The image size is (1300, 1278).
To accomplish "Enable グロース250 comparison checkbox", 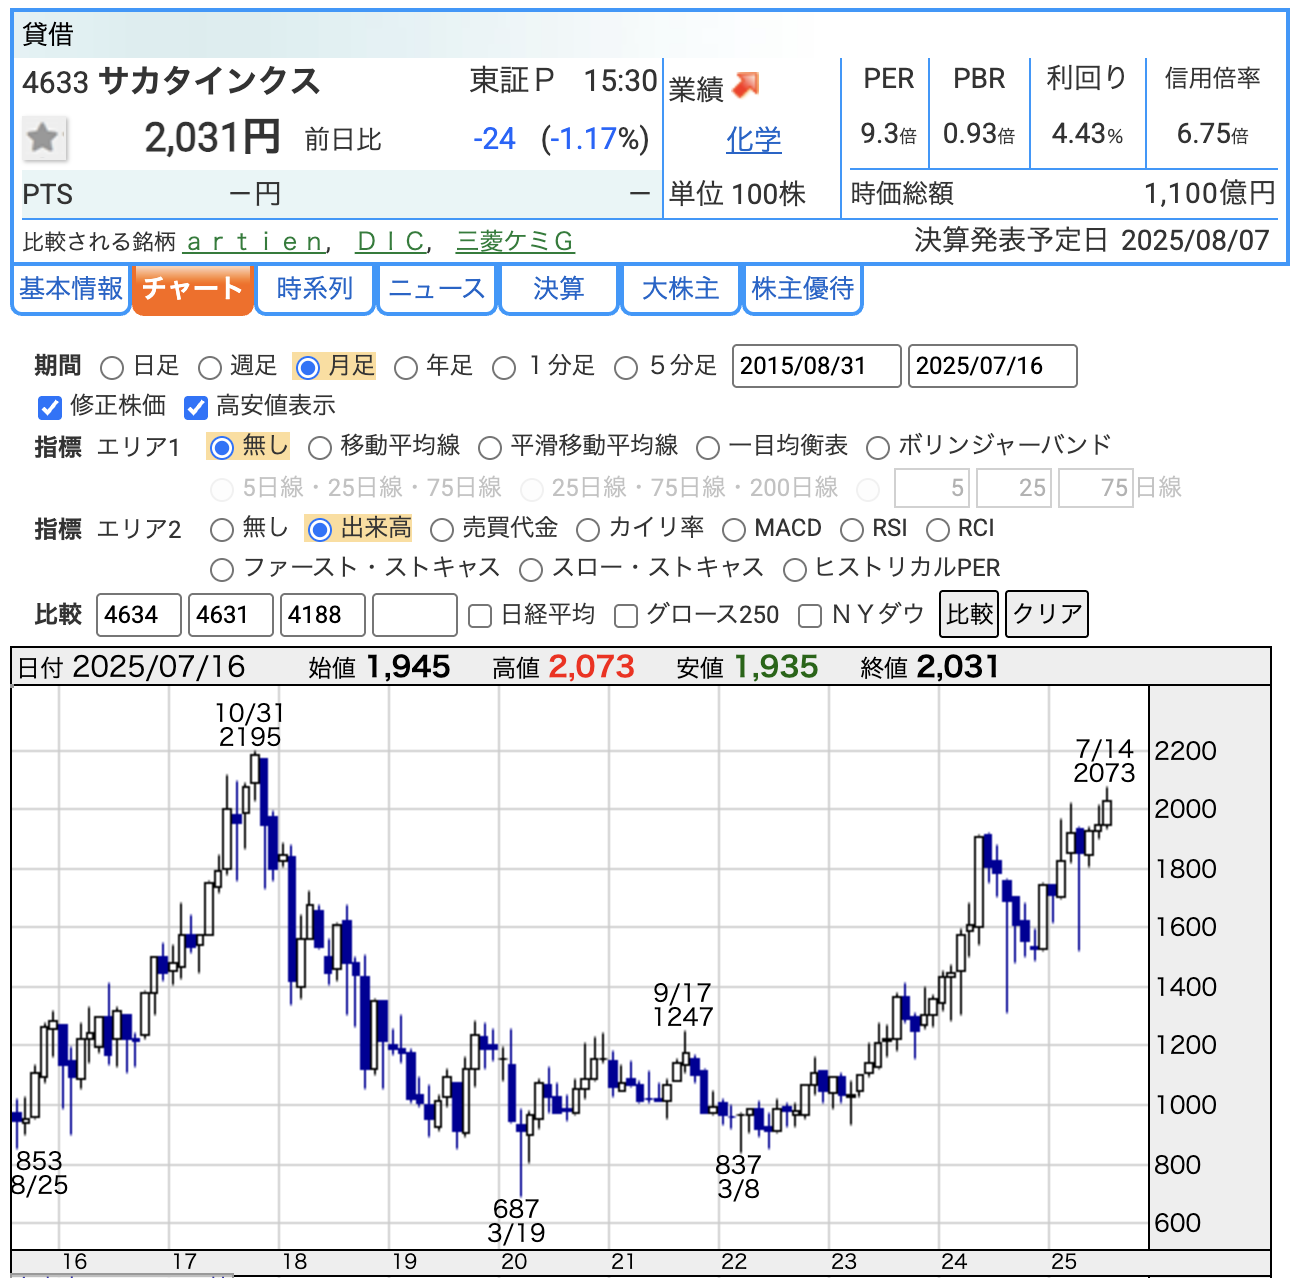I will coord(626,616).
